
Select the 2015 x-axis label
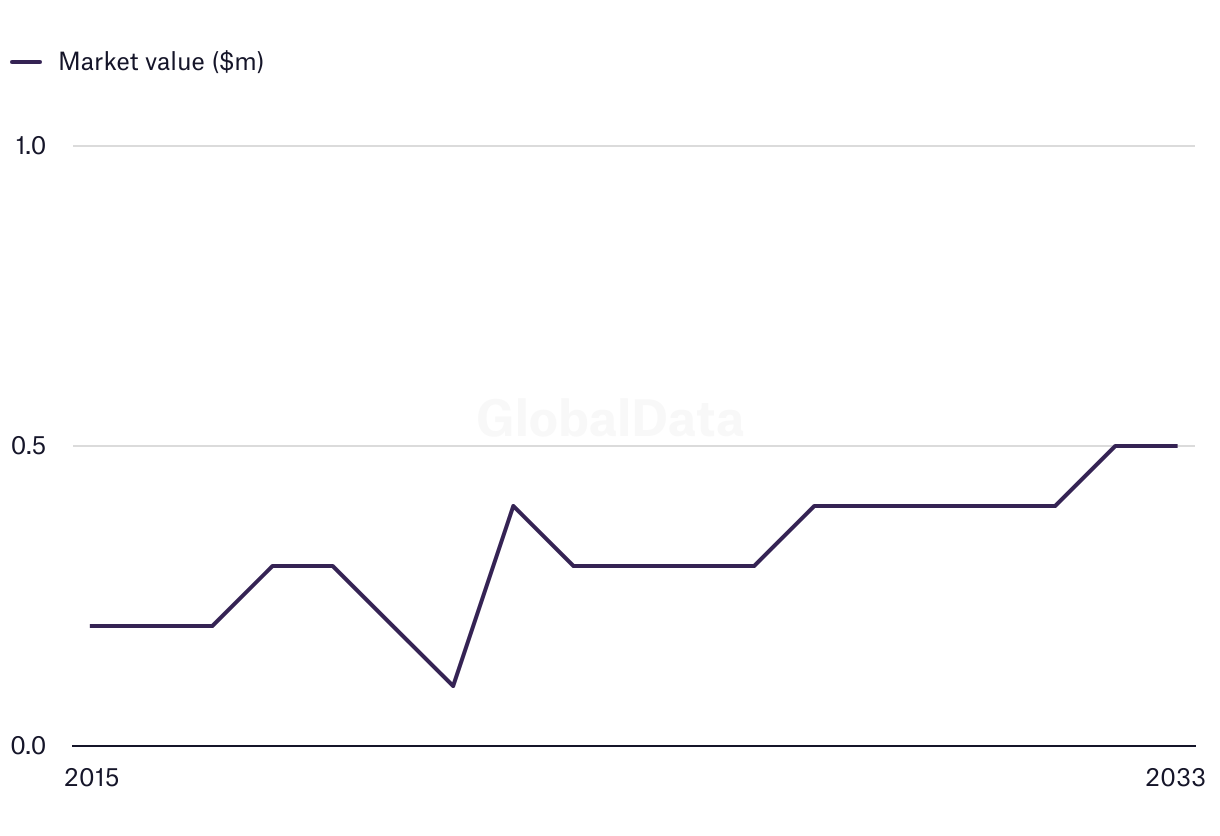[x=91, y=778]
